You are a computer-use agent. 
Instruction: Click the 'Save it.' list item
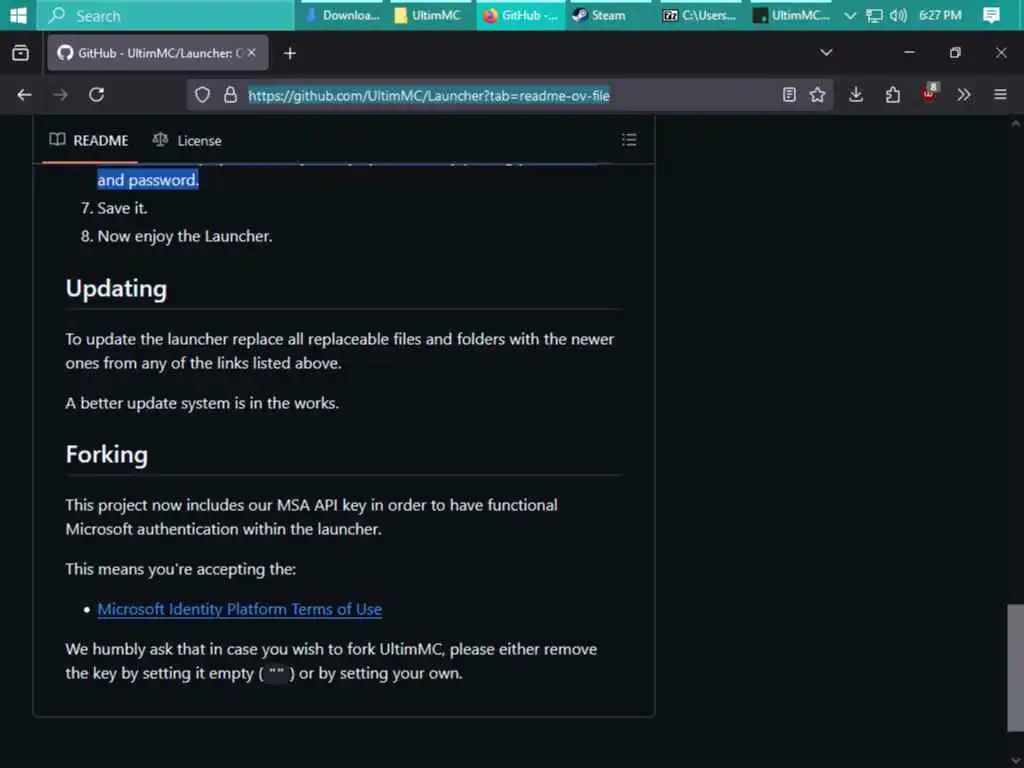(x=122, y=208)
